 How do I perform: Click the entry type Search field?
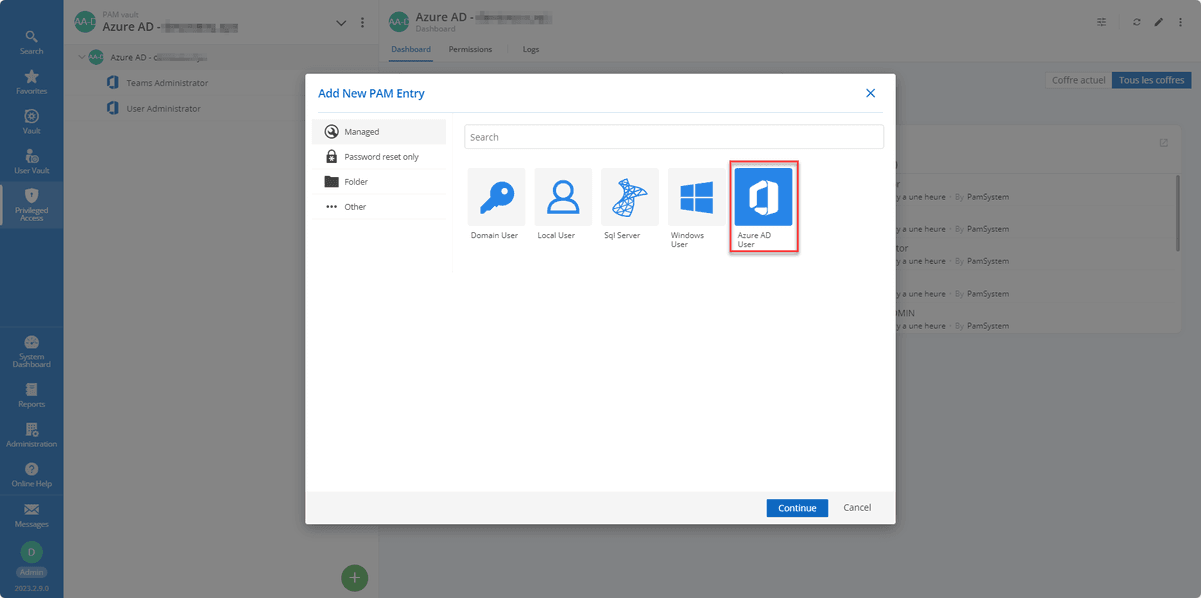pyautogui.click(x=673, y=137)
